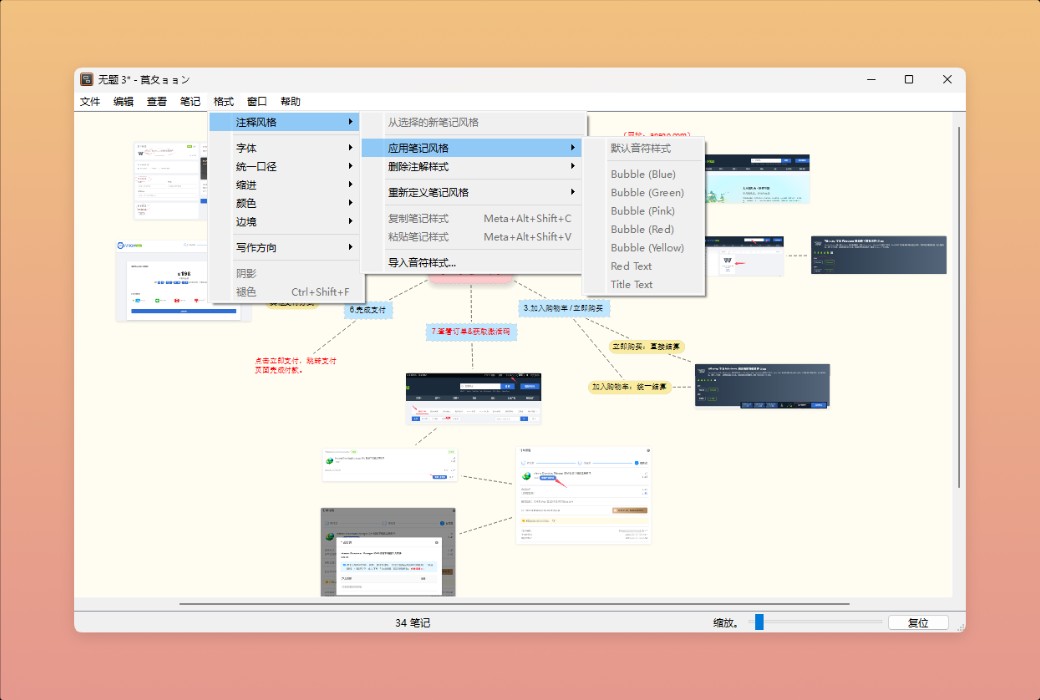Apply the Title Text style
Image resolution: width=1040 pixels, height=700 pixels.
(631, 284)
